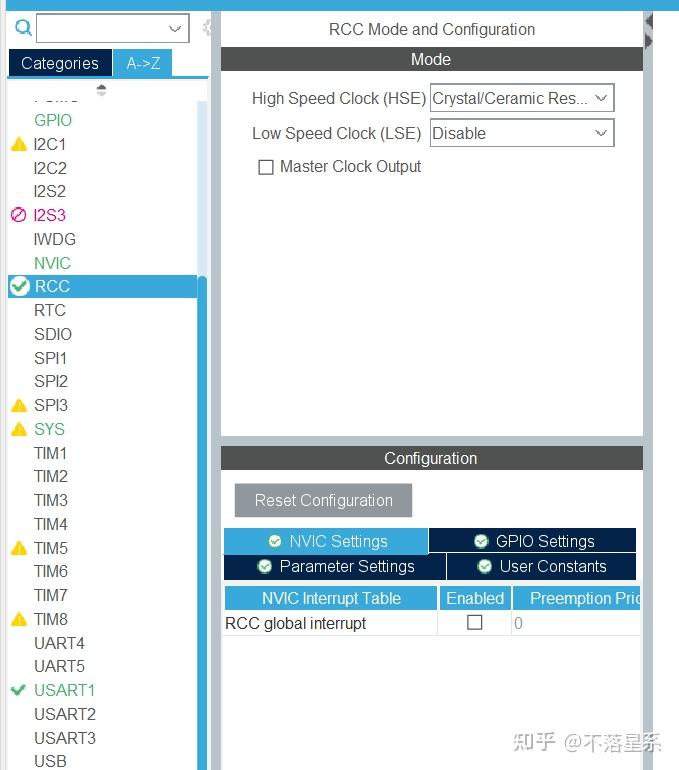Click preemption priority value 0

[x=518, y=623]
